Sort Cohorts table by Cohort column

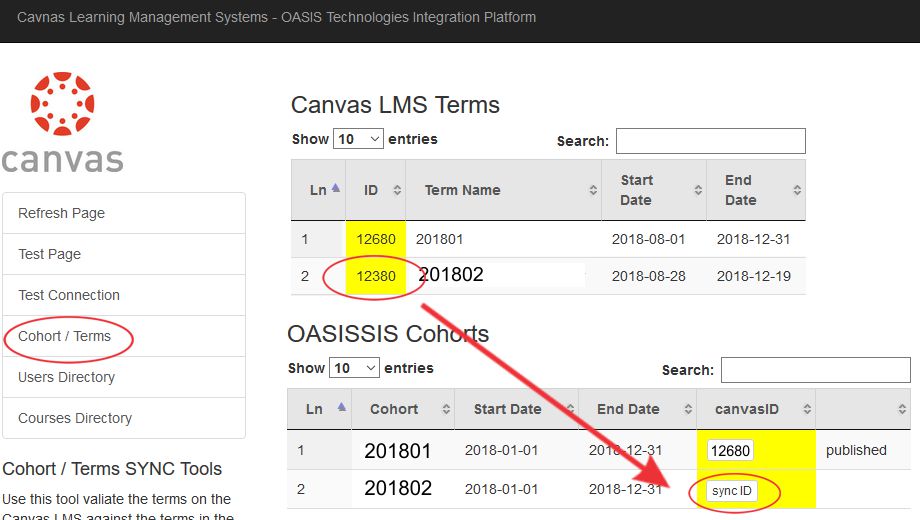[x=402, y=409]
